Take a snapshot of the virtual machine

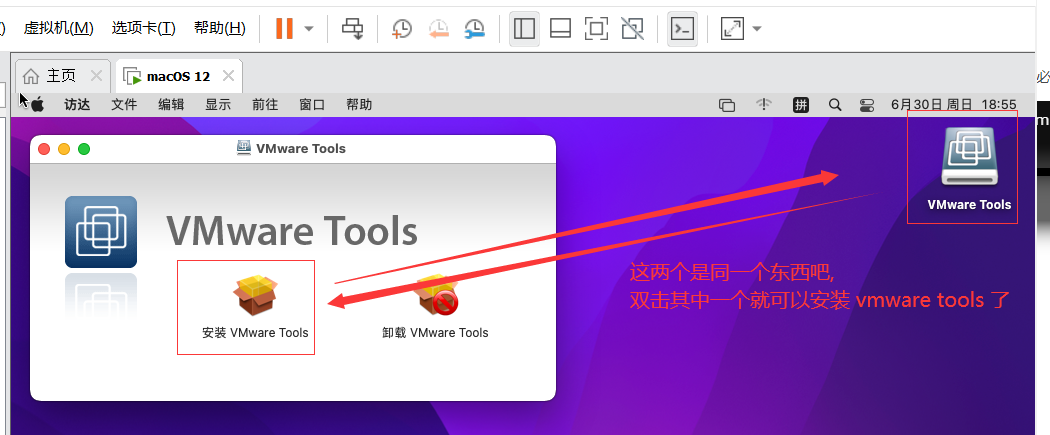(x=402, y=28)
